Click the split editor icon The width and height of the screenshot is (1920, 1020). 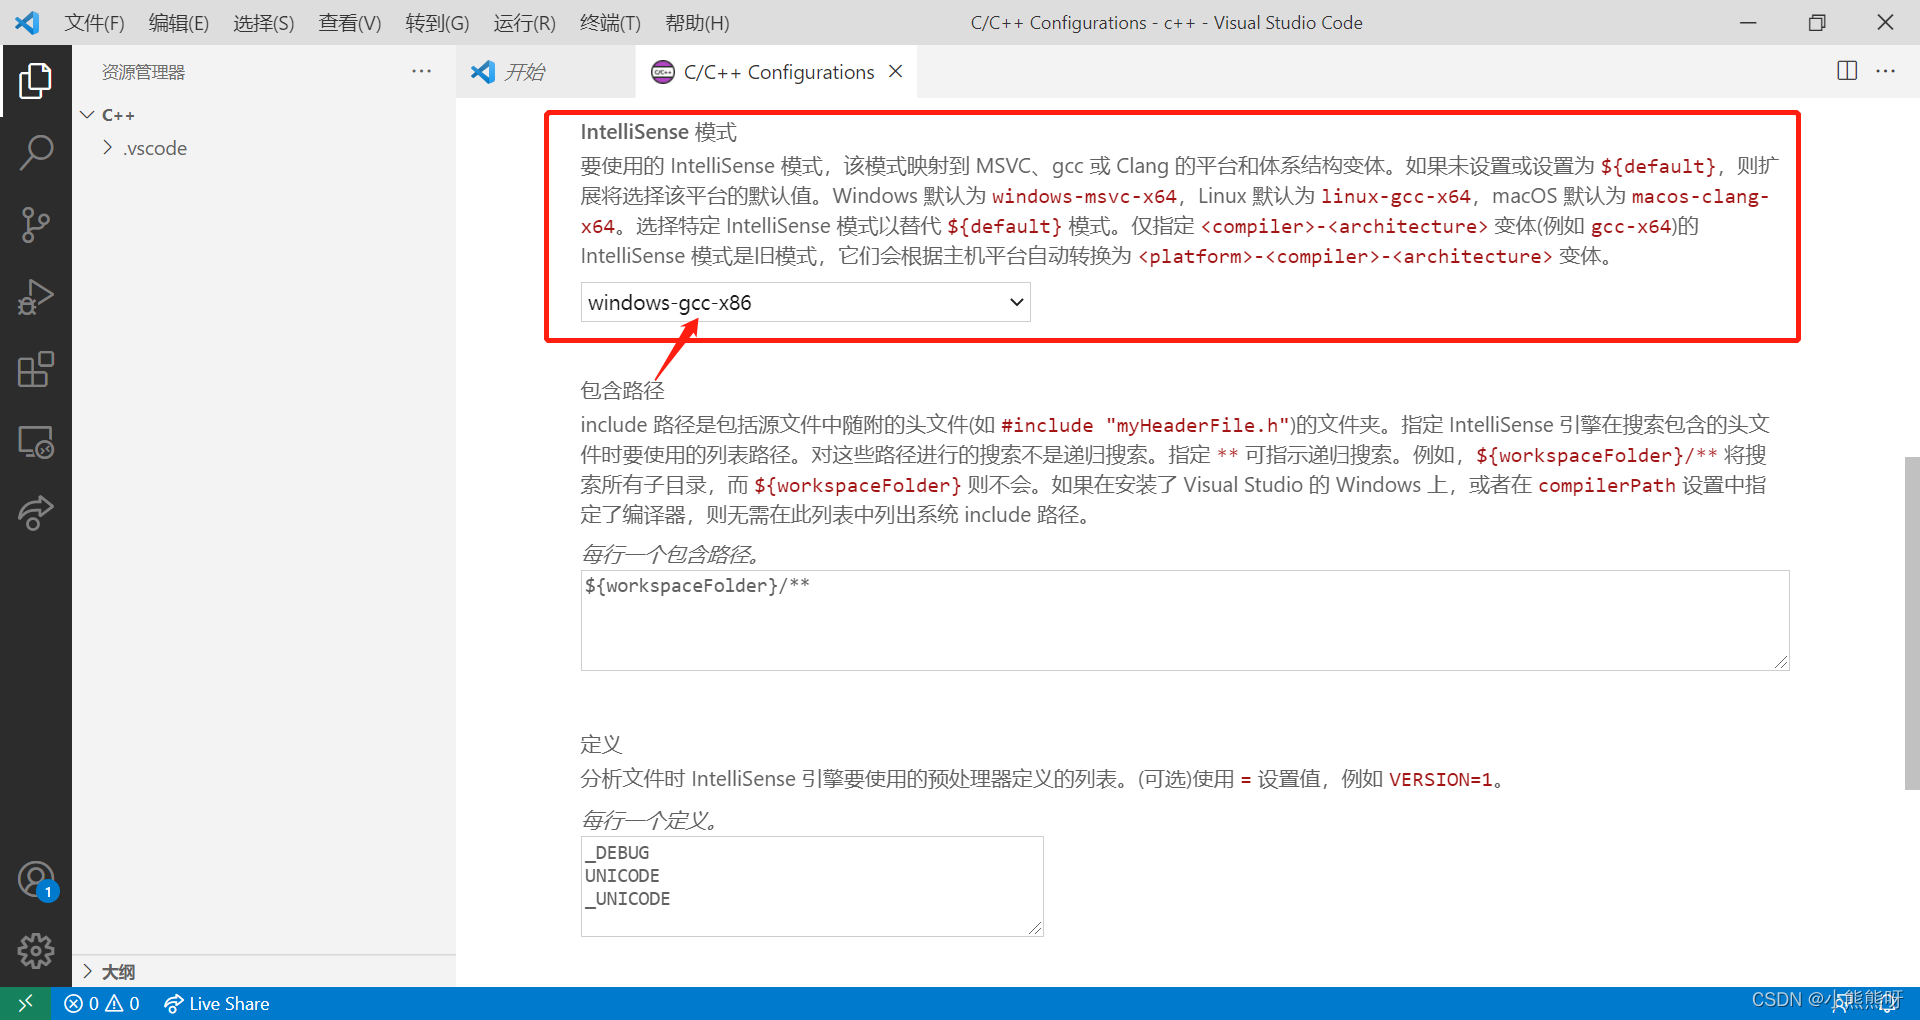pos(1847,71)
